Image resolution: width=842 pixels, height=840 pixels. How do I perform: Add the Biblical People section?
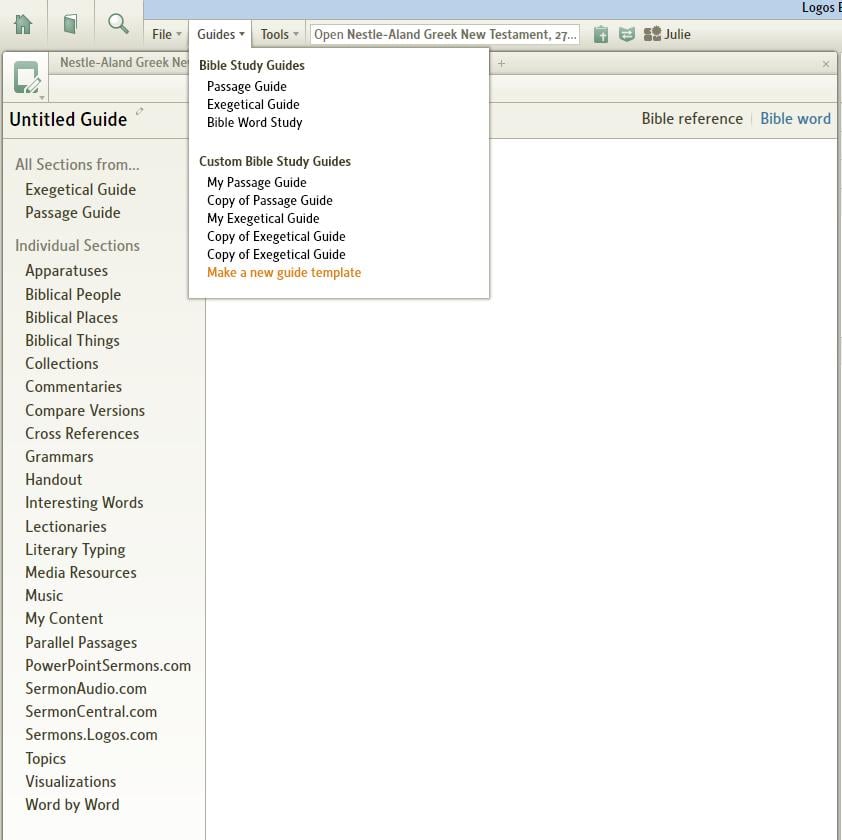point(72,294)
